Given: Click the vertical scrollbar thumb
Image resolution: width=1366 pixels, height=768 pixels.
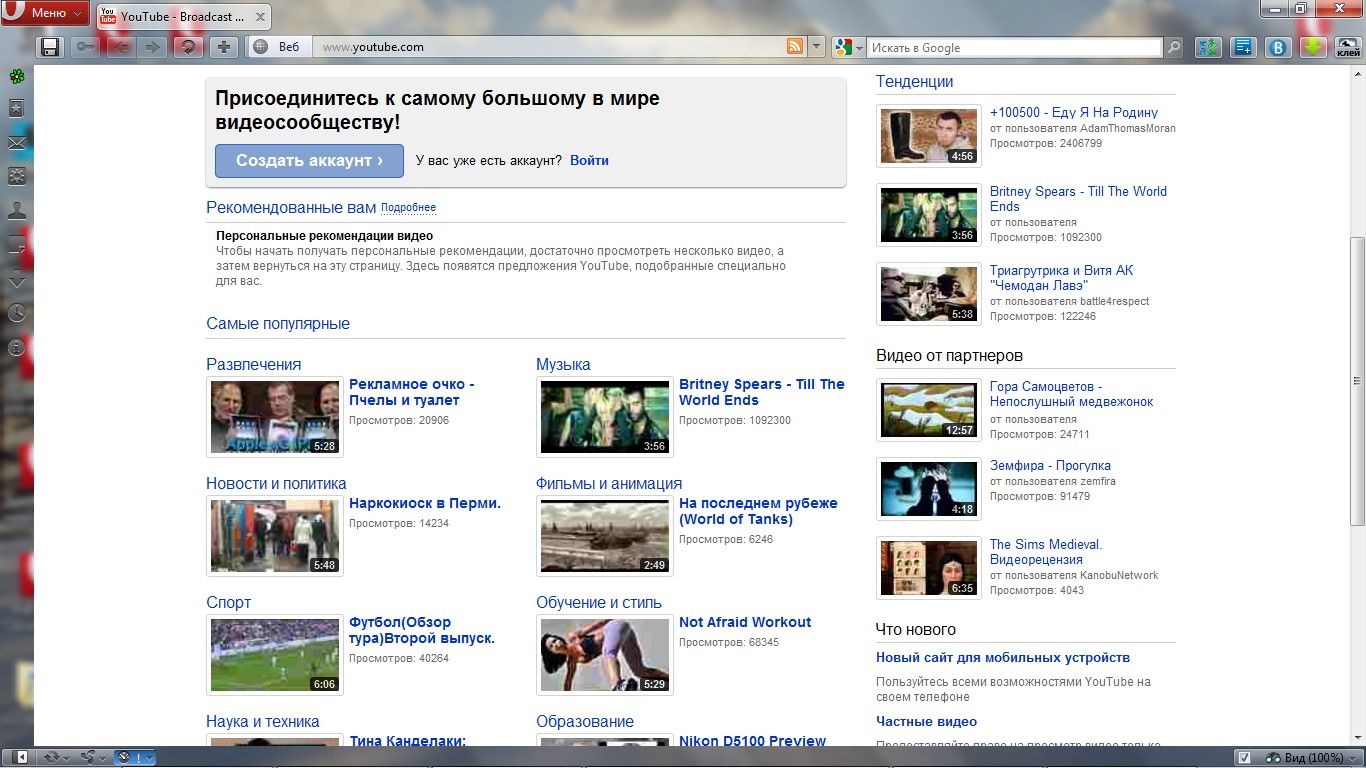Looking at the screenshot, I should pyautogui.click(x=1357, y=380).
